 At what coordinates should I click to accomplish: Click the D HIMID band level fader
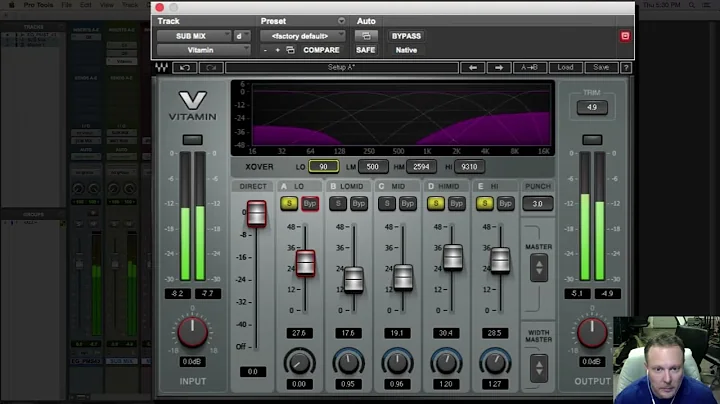coord(453,256)
